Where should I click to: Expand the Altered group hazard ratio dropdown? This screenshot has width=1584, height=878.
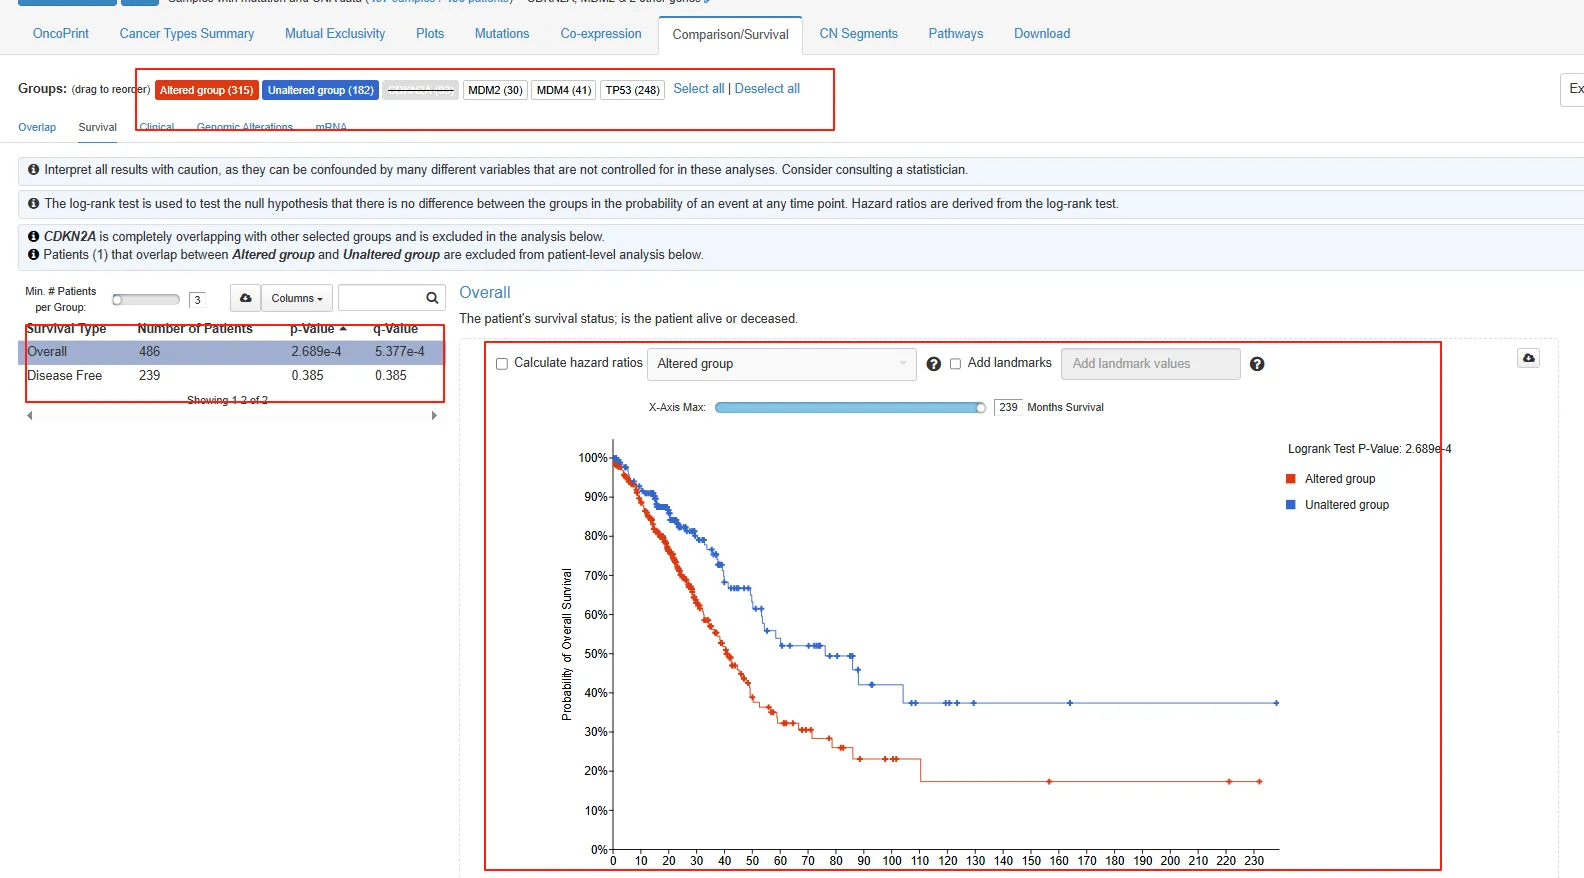pyautogui.click(x=781, y=364)
